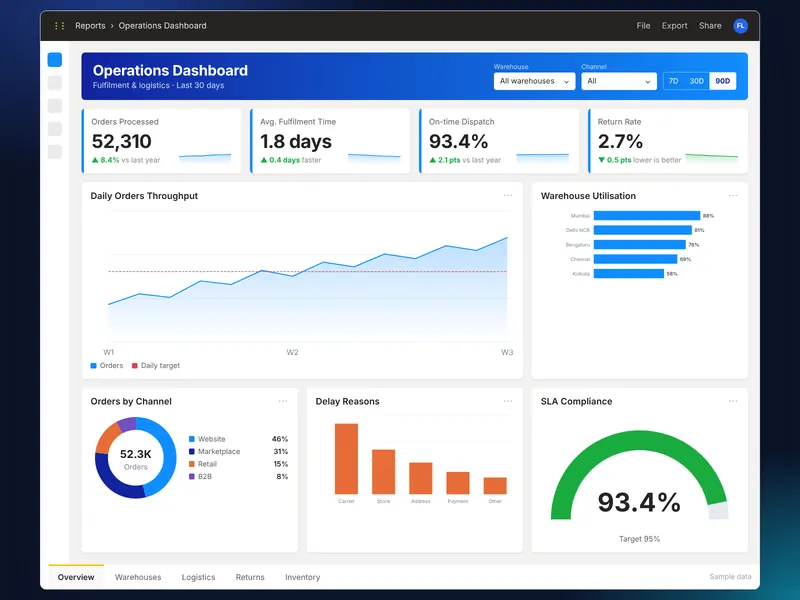Expand the All warehouses dropdown
Image resolution: width=800 pixels, height=600 pixels.
534,81
